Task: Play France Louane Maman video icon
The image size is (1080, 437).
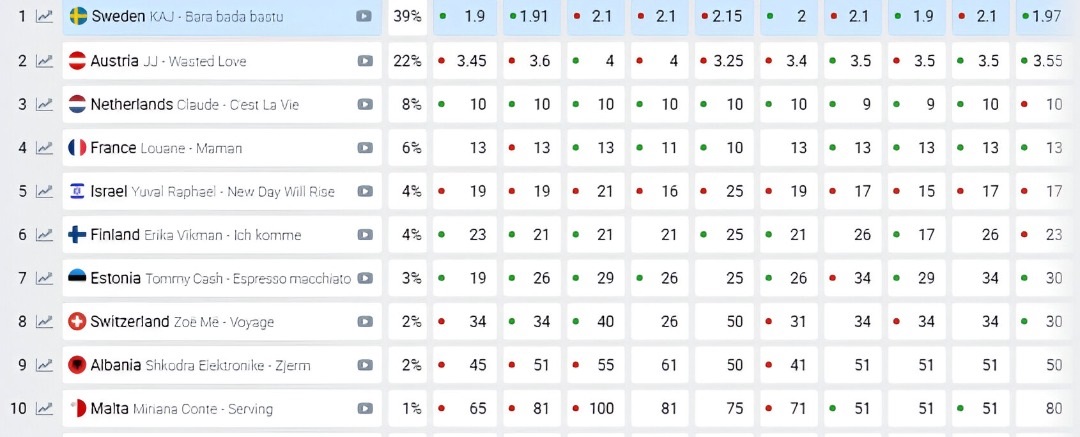Action: coord(365,148)
